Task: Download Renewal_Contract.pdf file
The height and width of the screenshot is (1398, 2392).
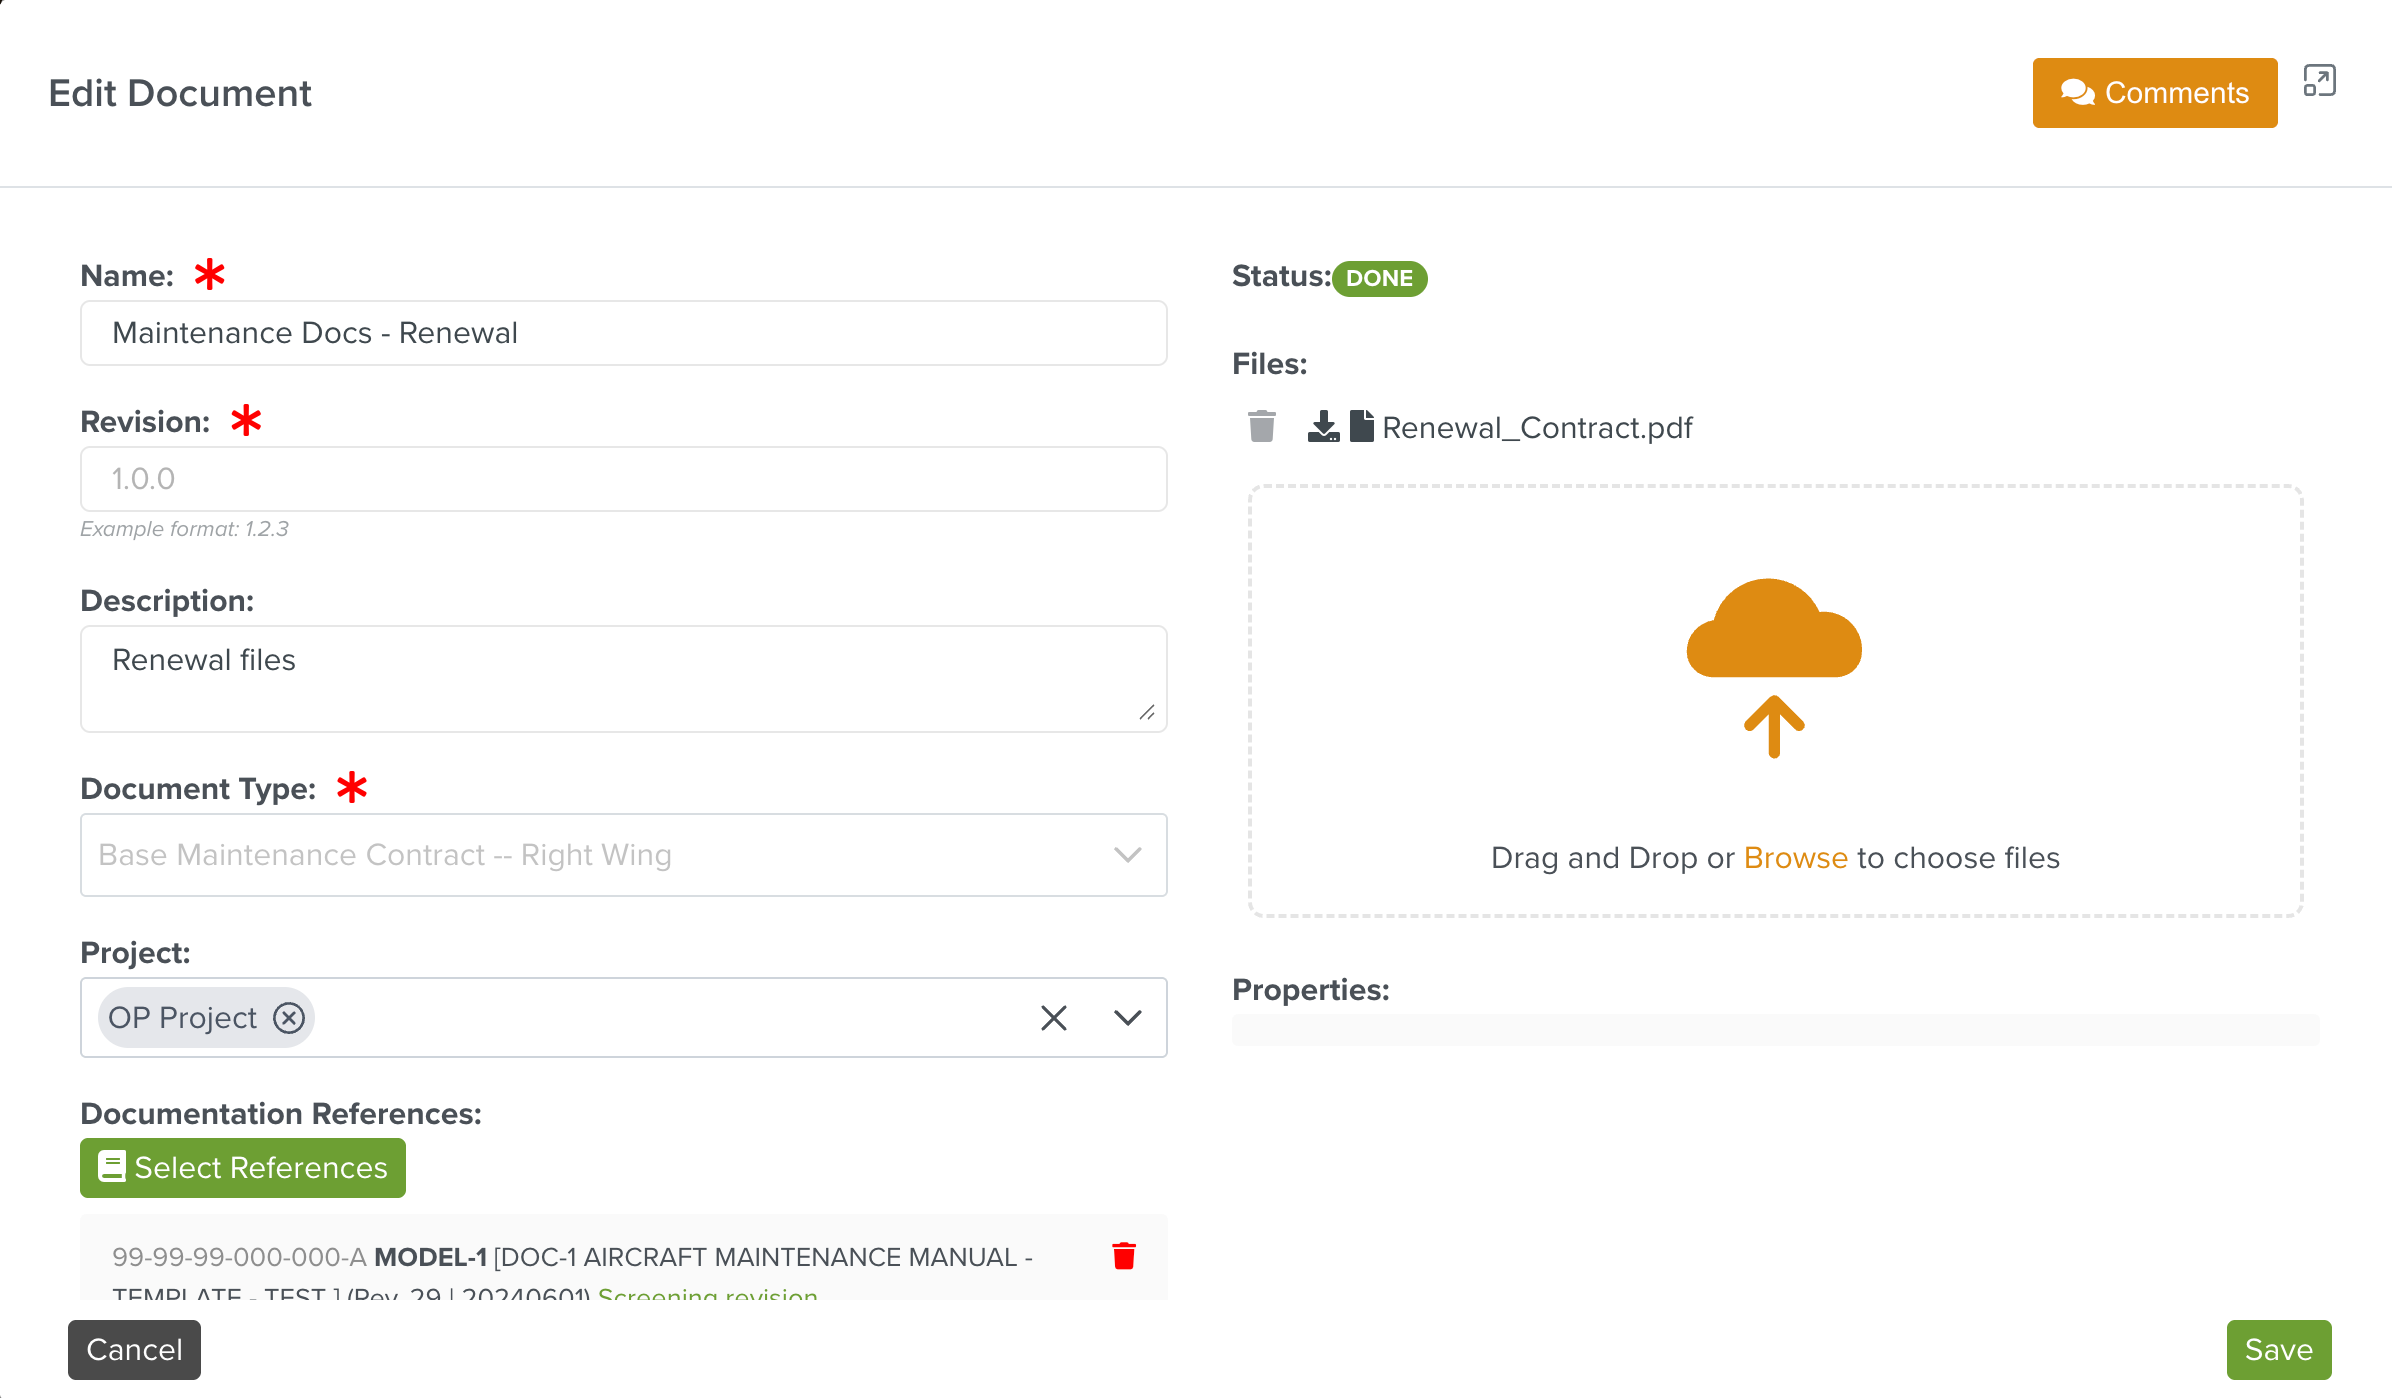Action: pyautogui.click(x=1323, y=427)
